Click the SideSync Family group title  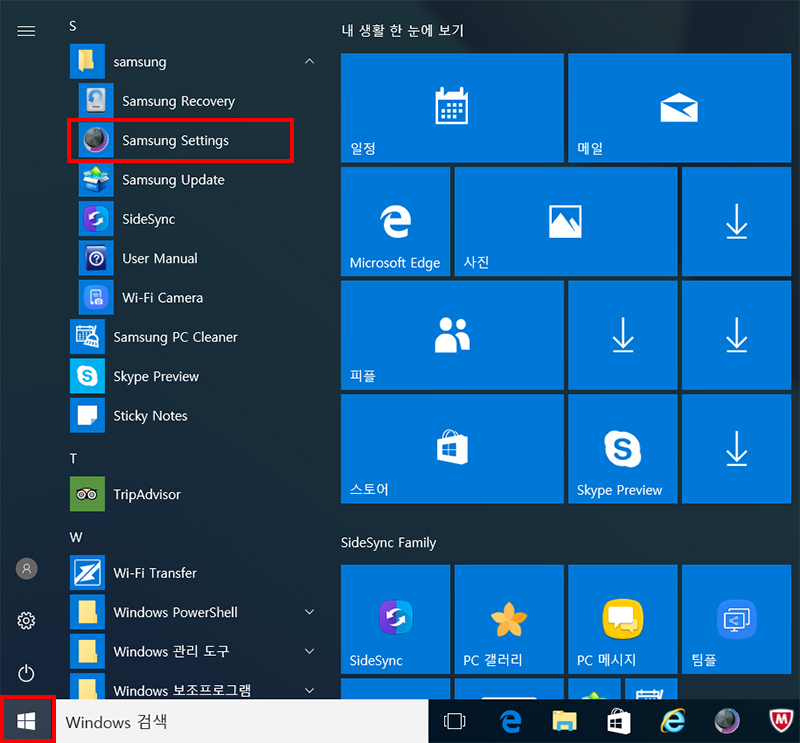388,542
